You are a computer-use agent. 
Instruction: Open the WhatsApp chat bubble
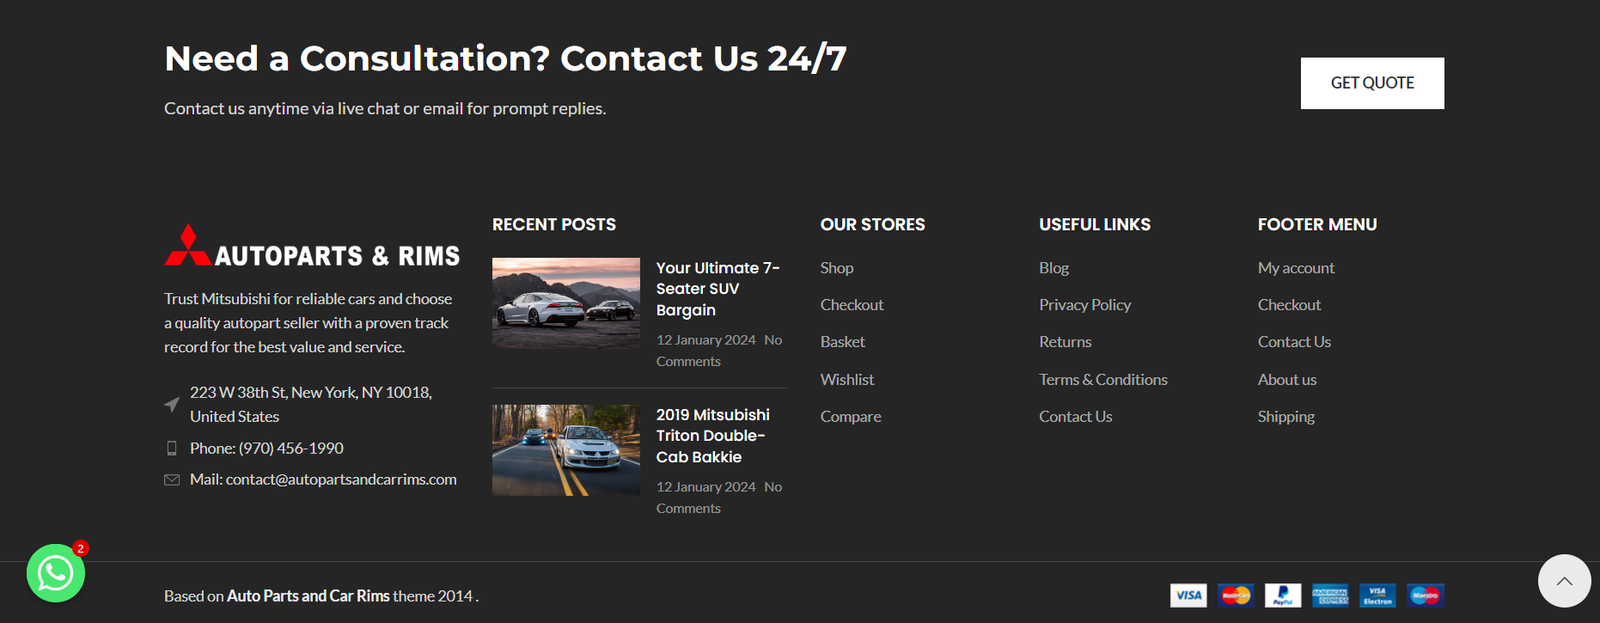point(55,573)
